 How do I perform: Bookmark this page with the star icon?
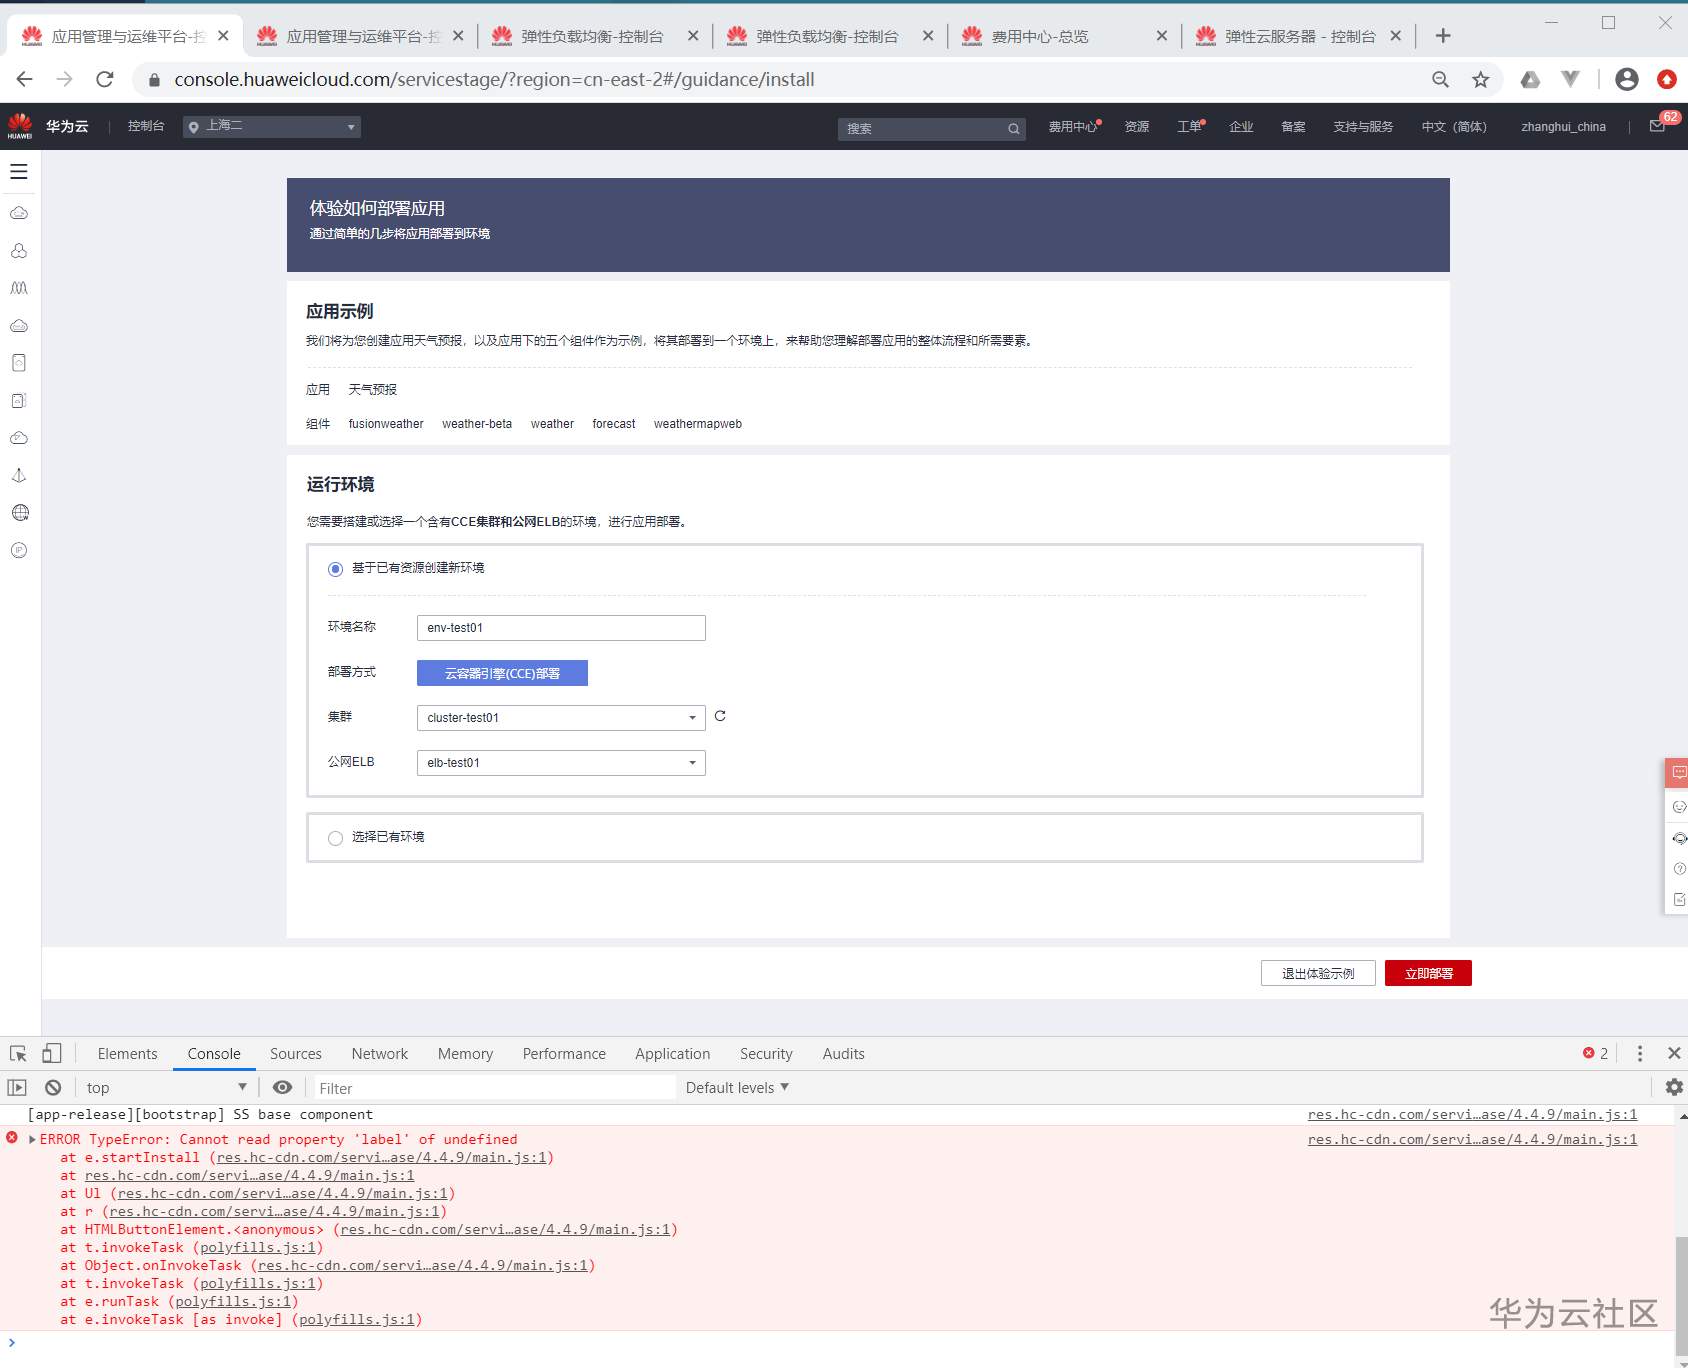pos(1481,80)
